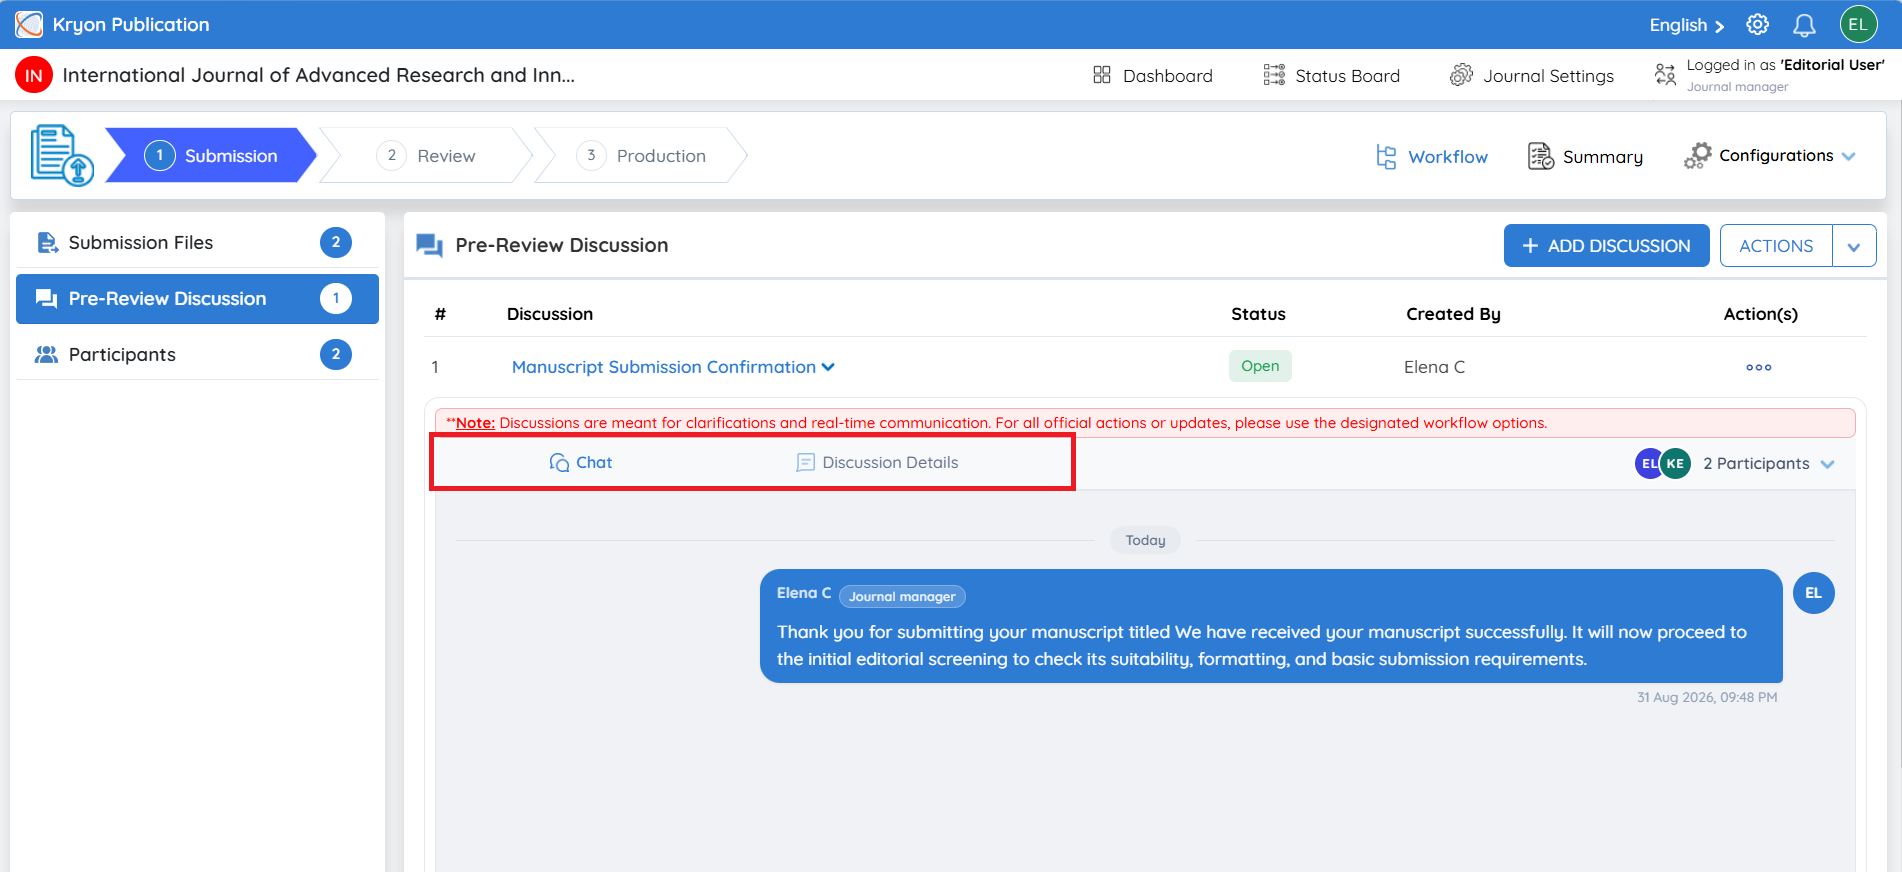Click the KE participant avatar
The height and width of the screenshot is (872, 1902).
[x=1675, y=464]
